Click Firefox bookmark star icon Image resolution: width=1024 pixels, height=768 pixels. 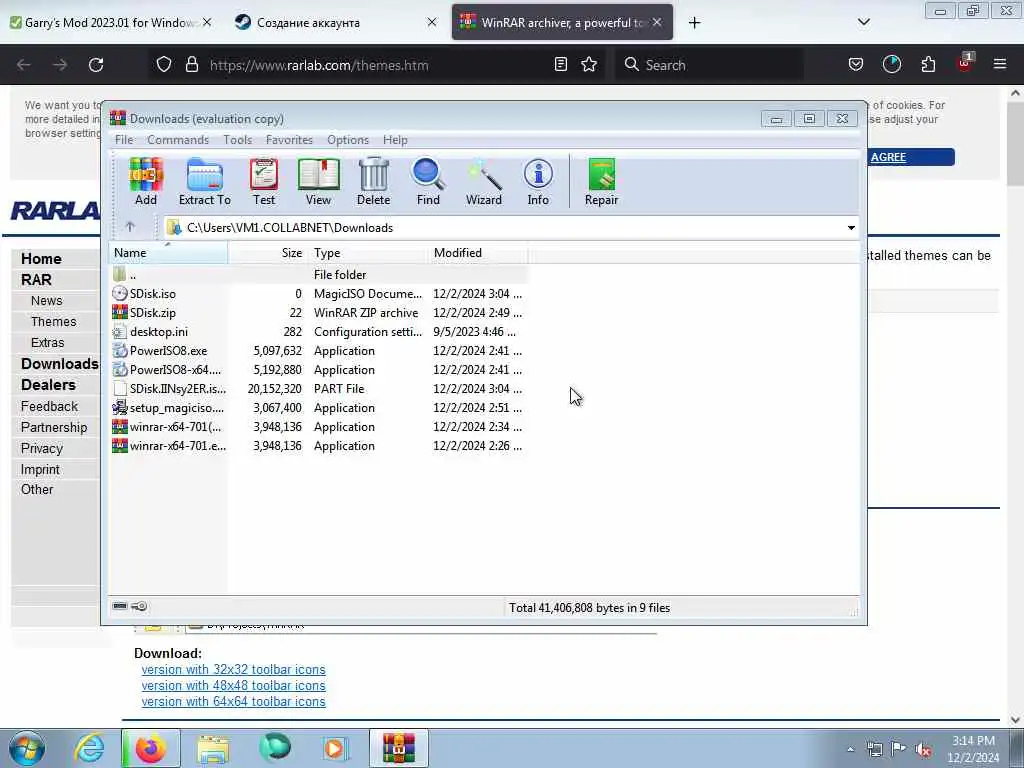pos(589,65)
